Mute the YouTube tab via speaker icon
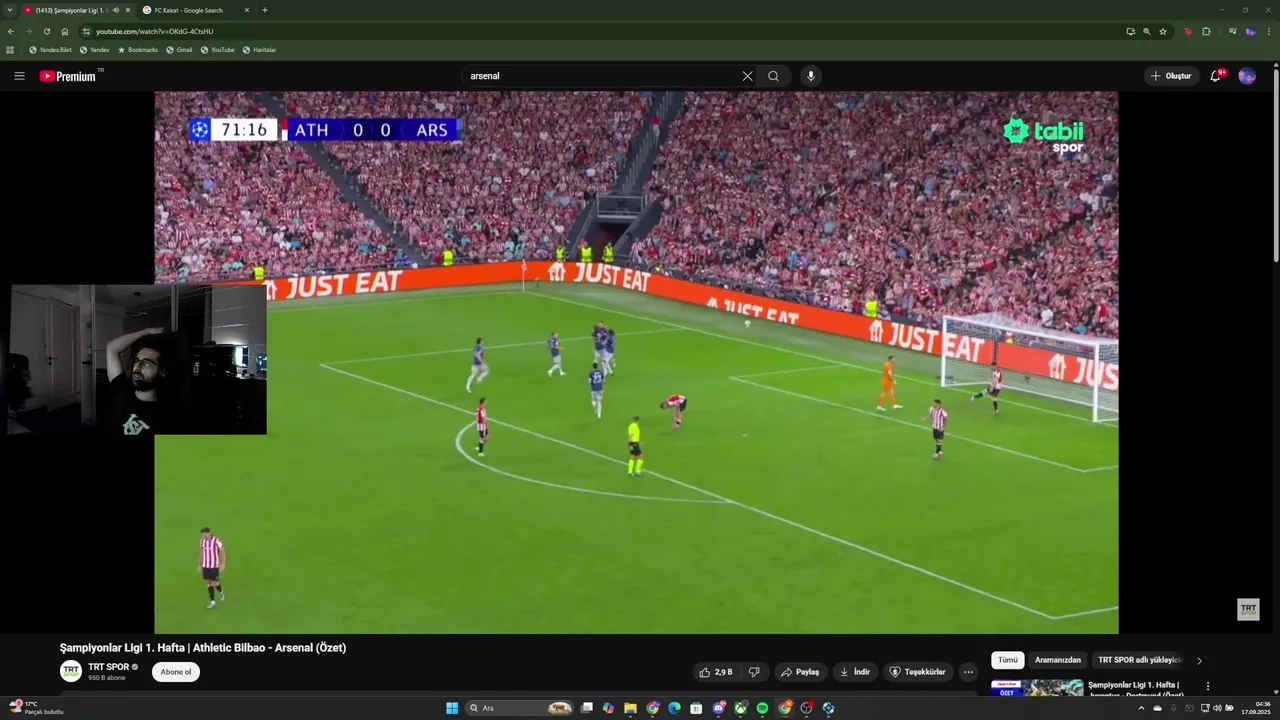The image size is (1280, 720). tap(116, 10)
